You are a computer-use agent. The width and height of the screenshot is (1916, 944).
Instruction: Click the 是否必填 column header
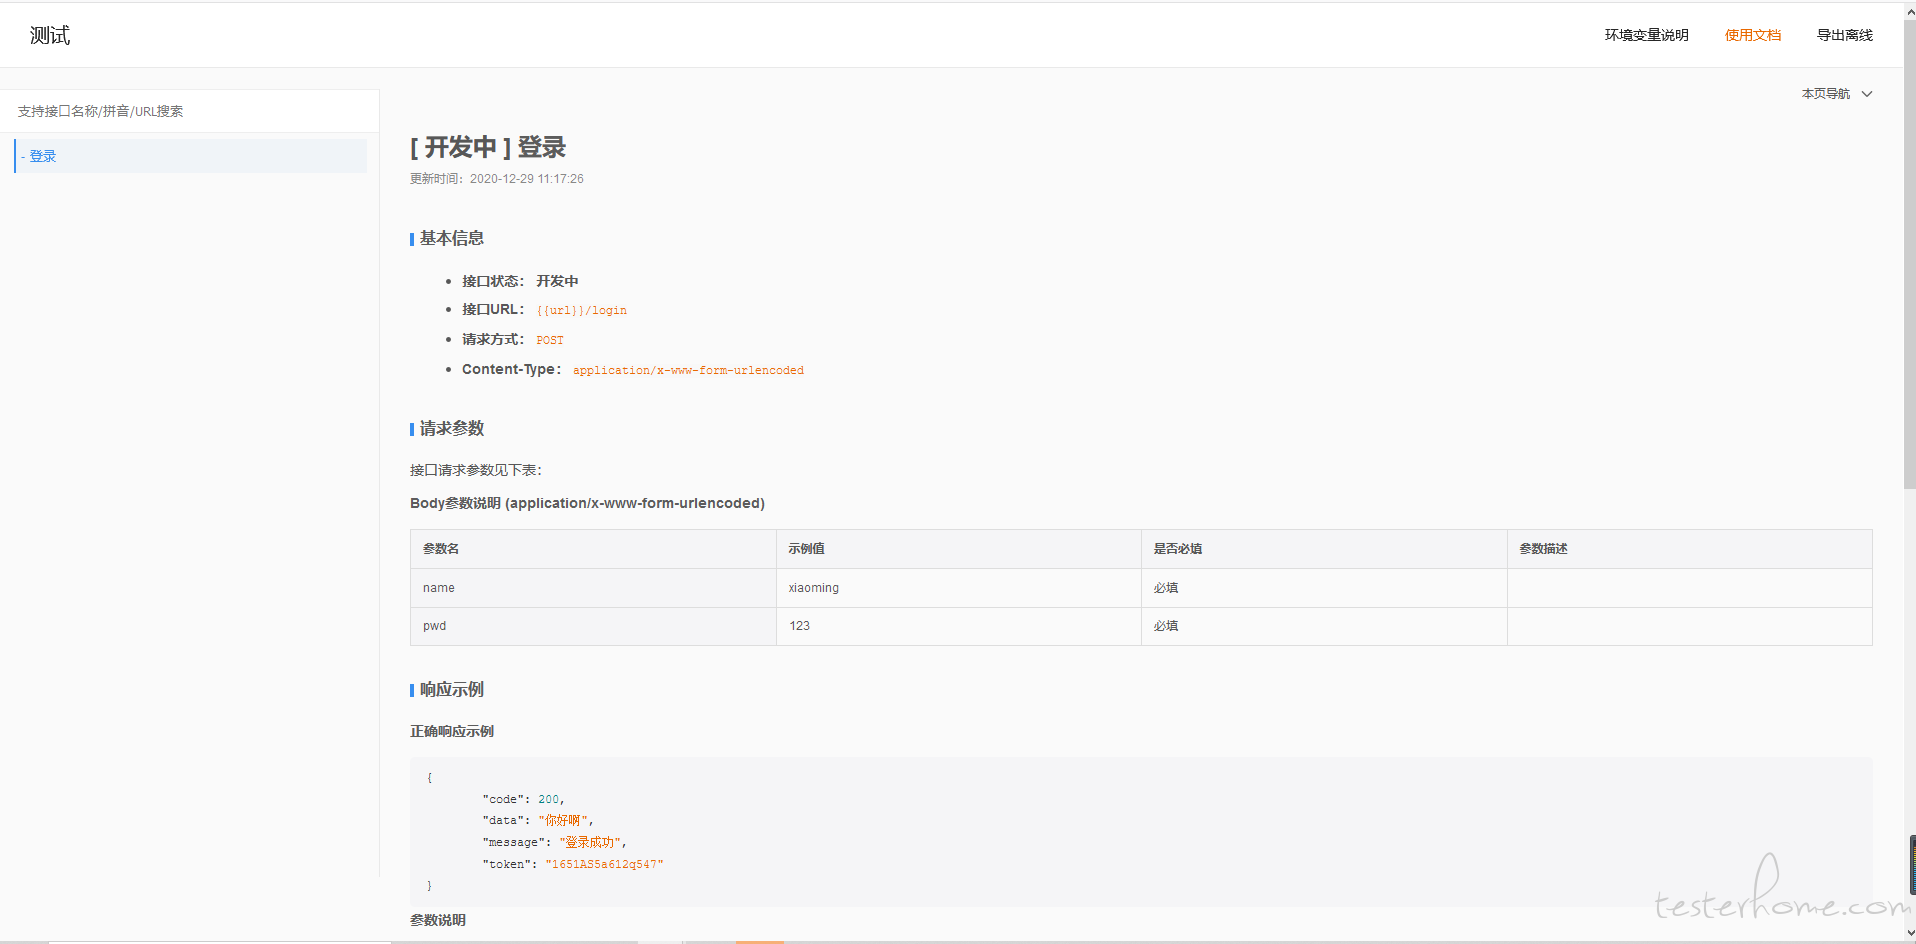[1324, 549]
